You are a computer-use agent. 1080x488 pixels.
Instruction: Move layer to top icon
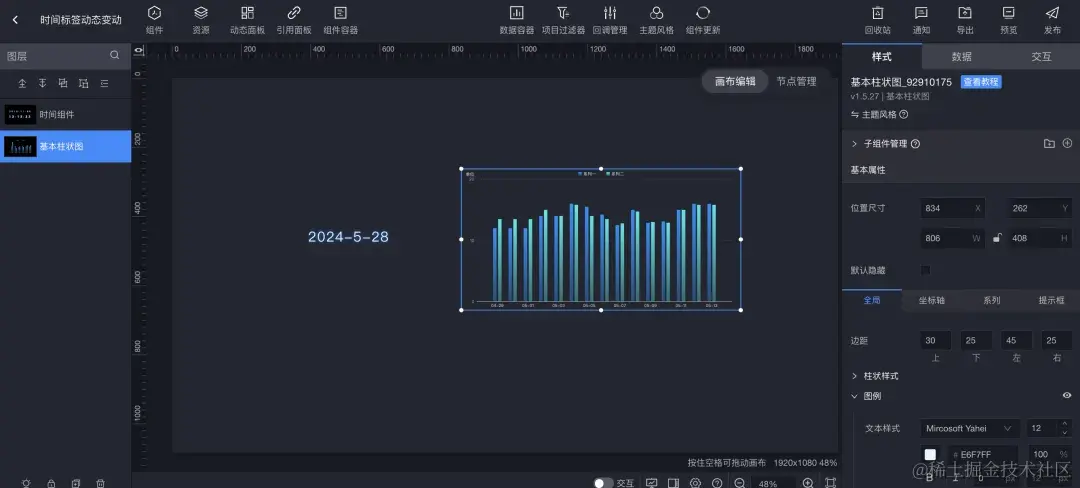22,83
